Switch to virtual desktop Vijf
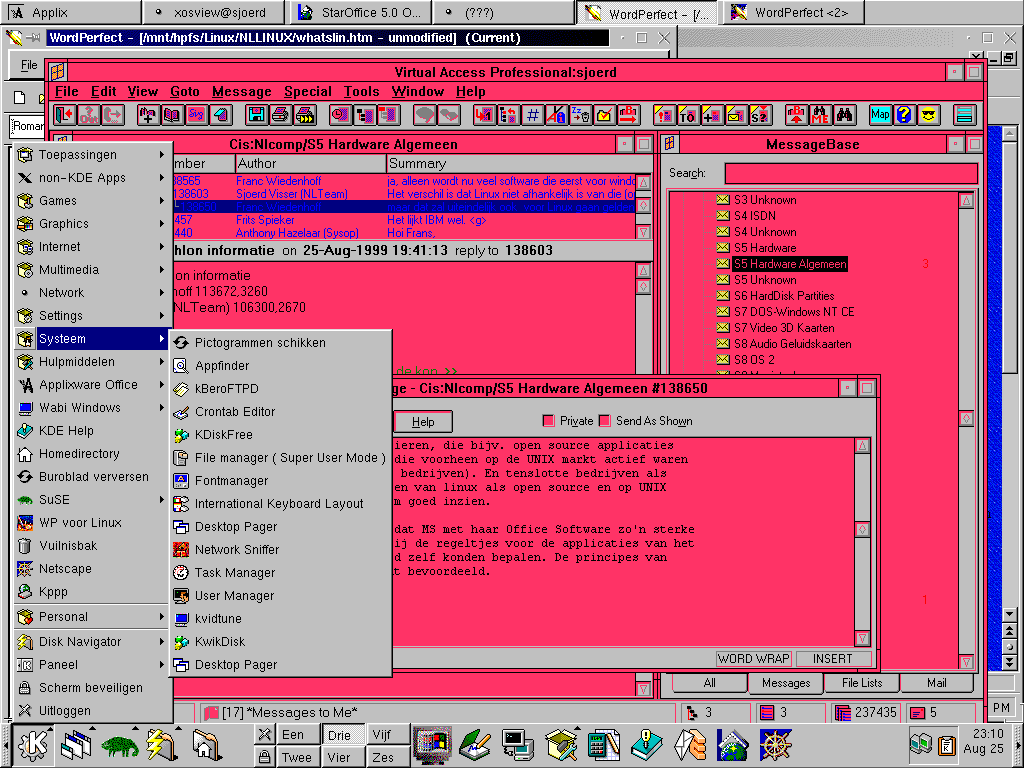 387,735
